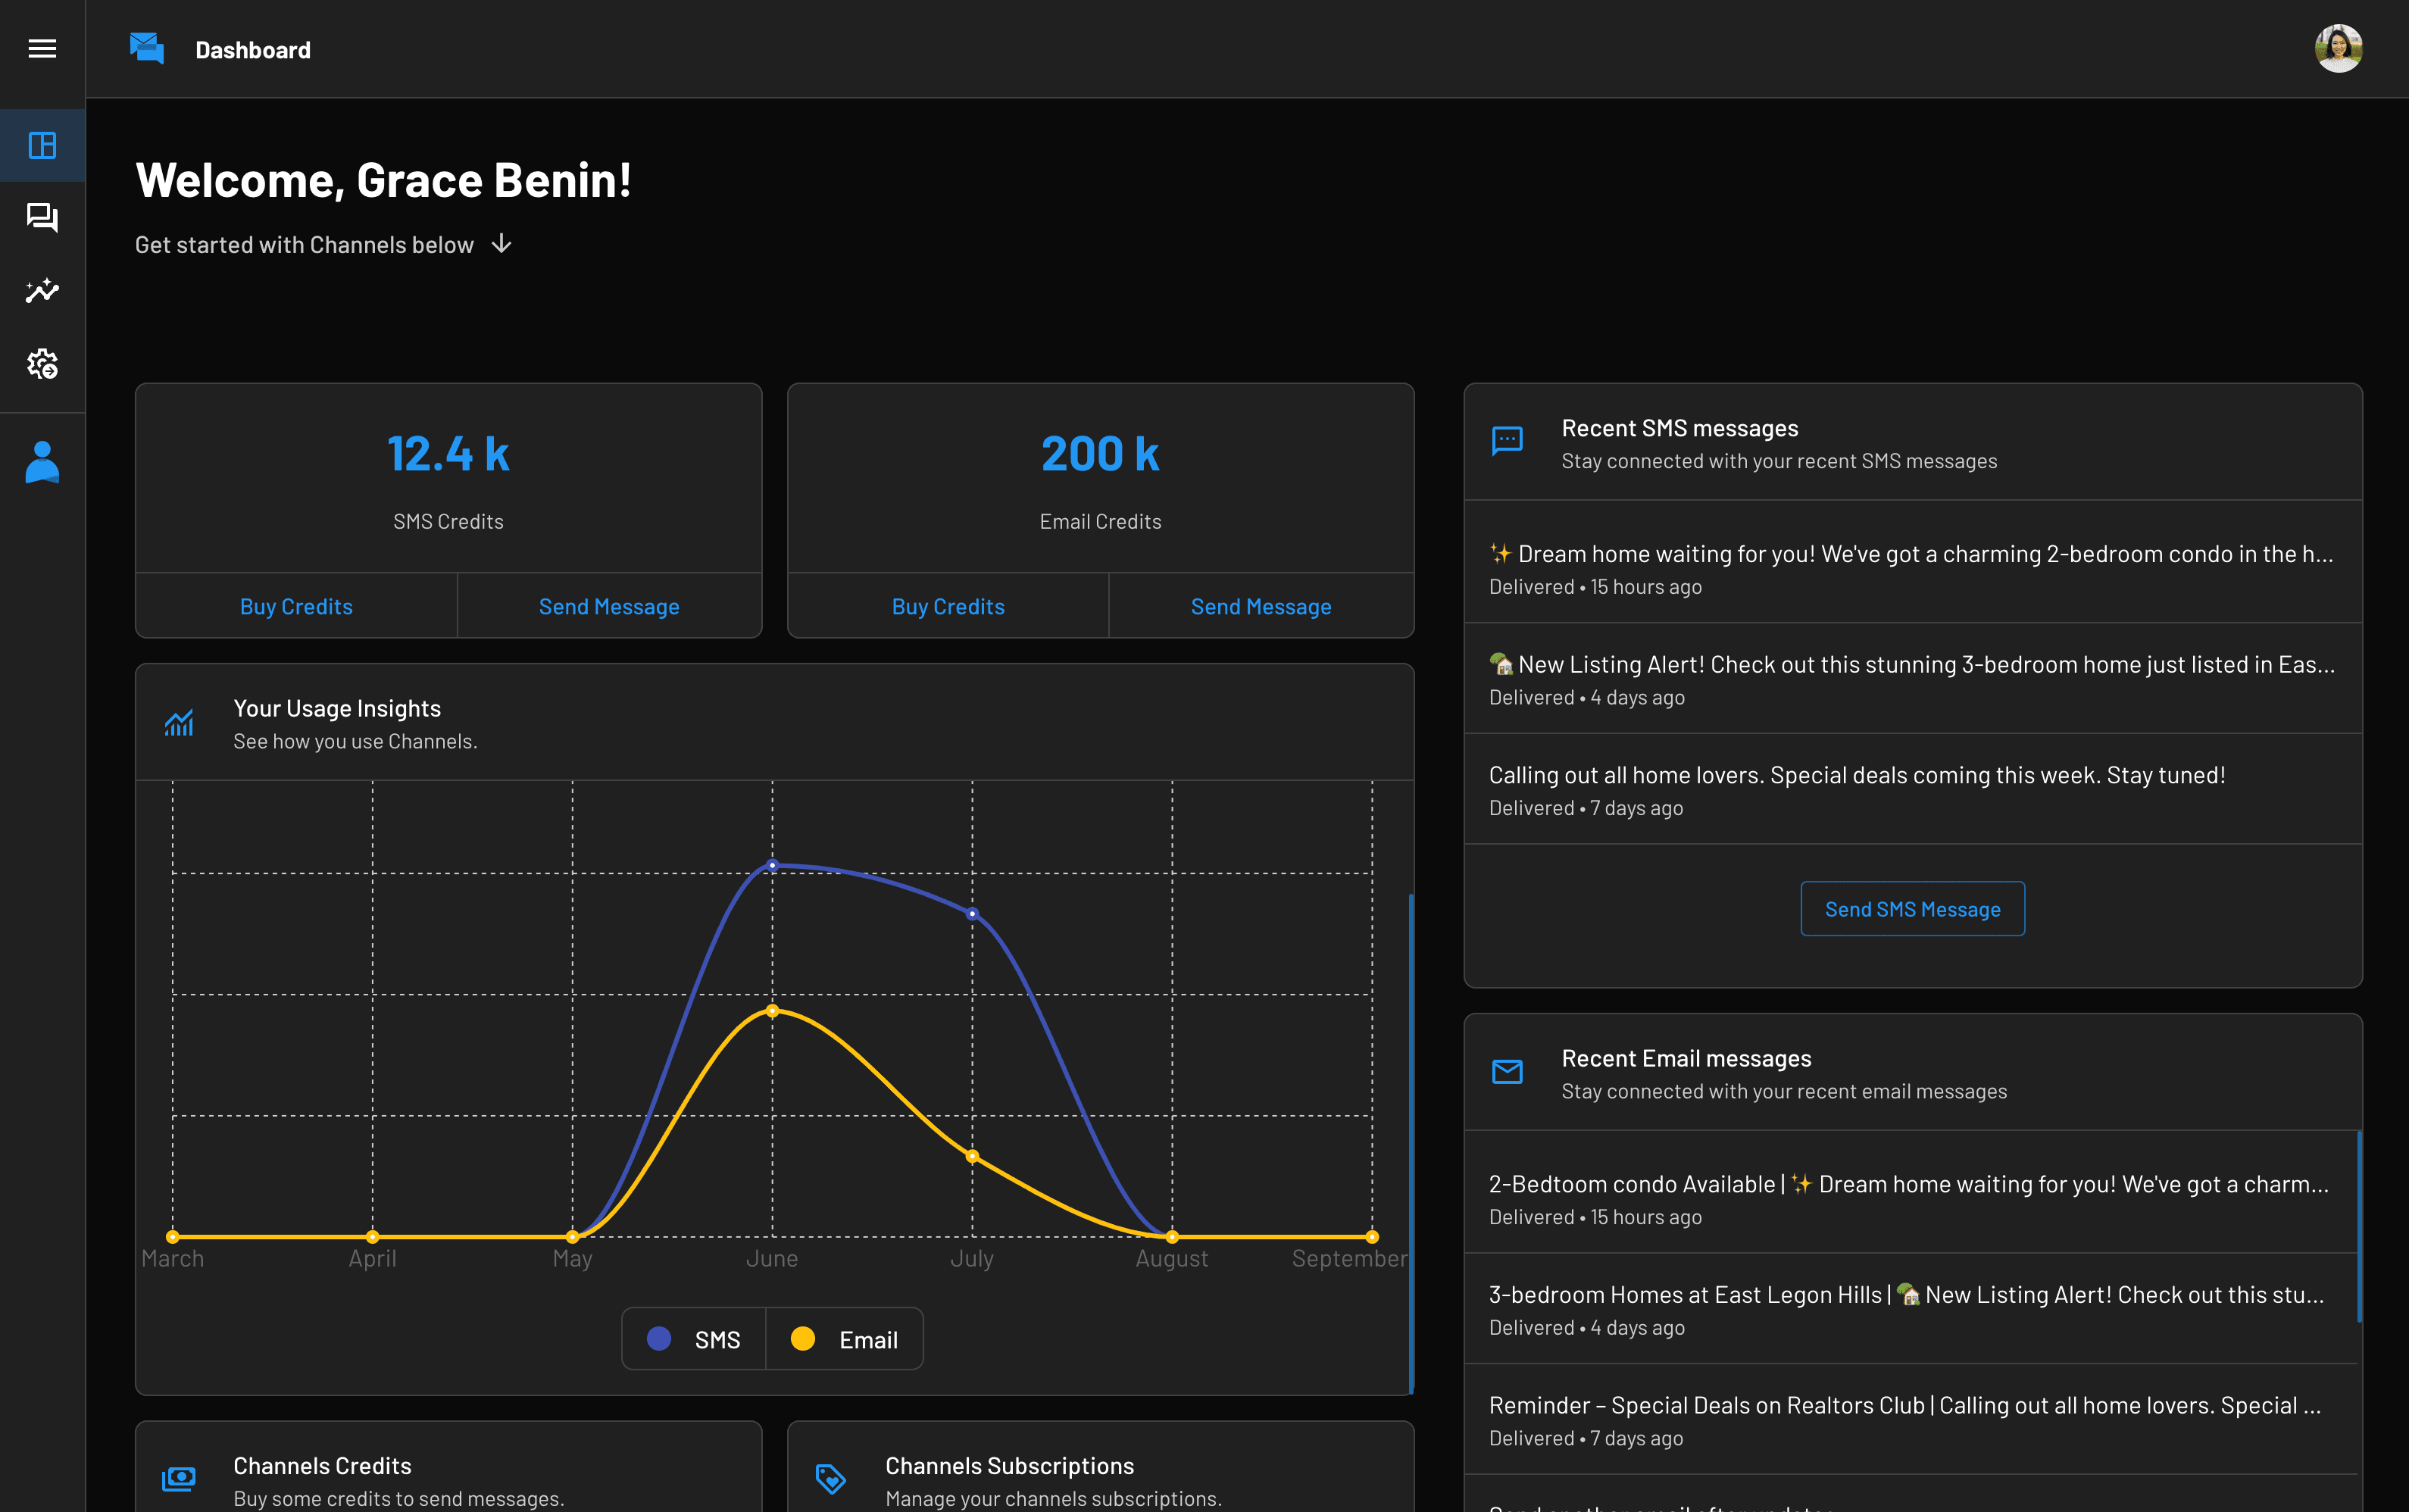Click the User/Account icon in sidebar
Viewport: 2409px width, 1512px height.
pyautogui.click(x=42, y=461)
